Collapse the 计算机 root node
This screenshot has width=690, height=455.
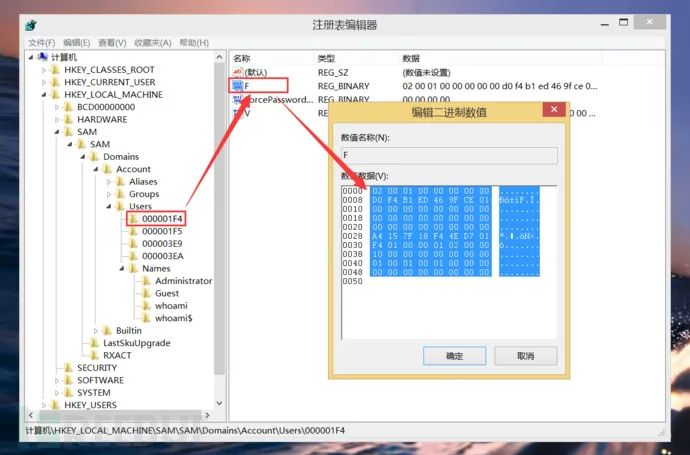coord(31,57)
